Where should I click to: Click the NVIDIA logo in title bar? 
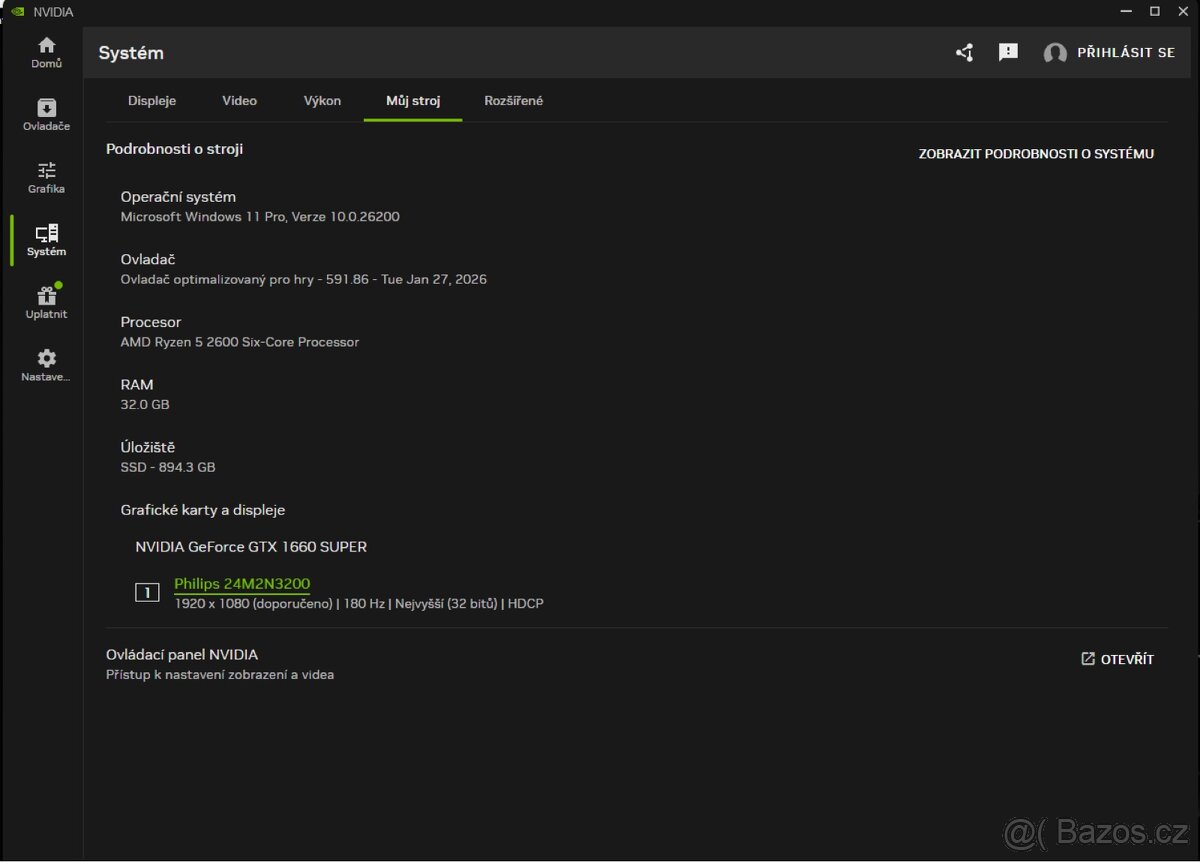(x=17, y=12)
